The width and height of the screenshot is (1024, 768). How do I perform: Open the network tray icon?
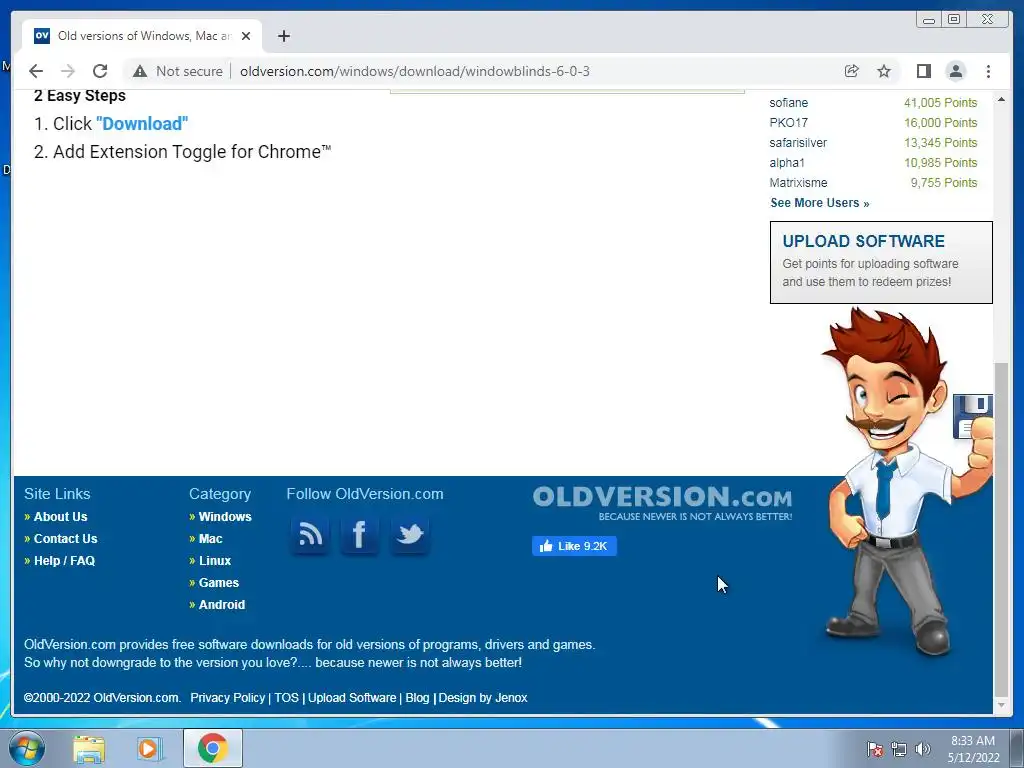tap(899, 749)
